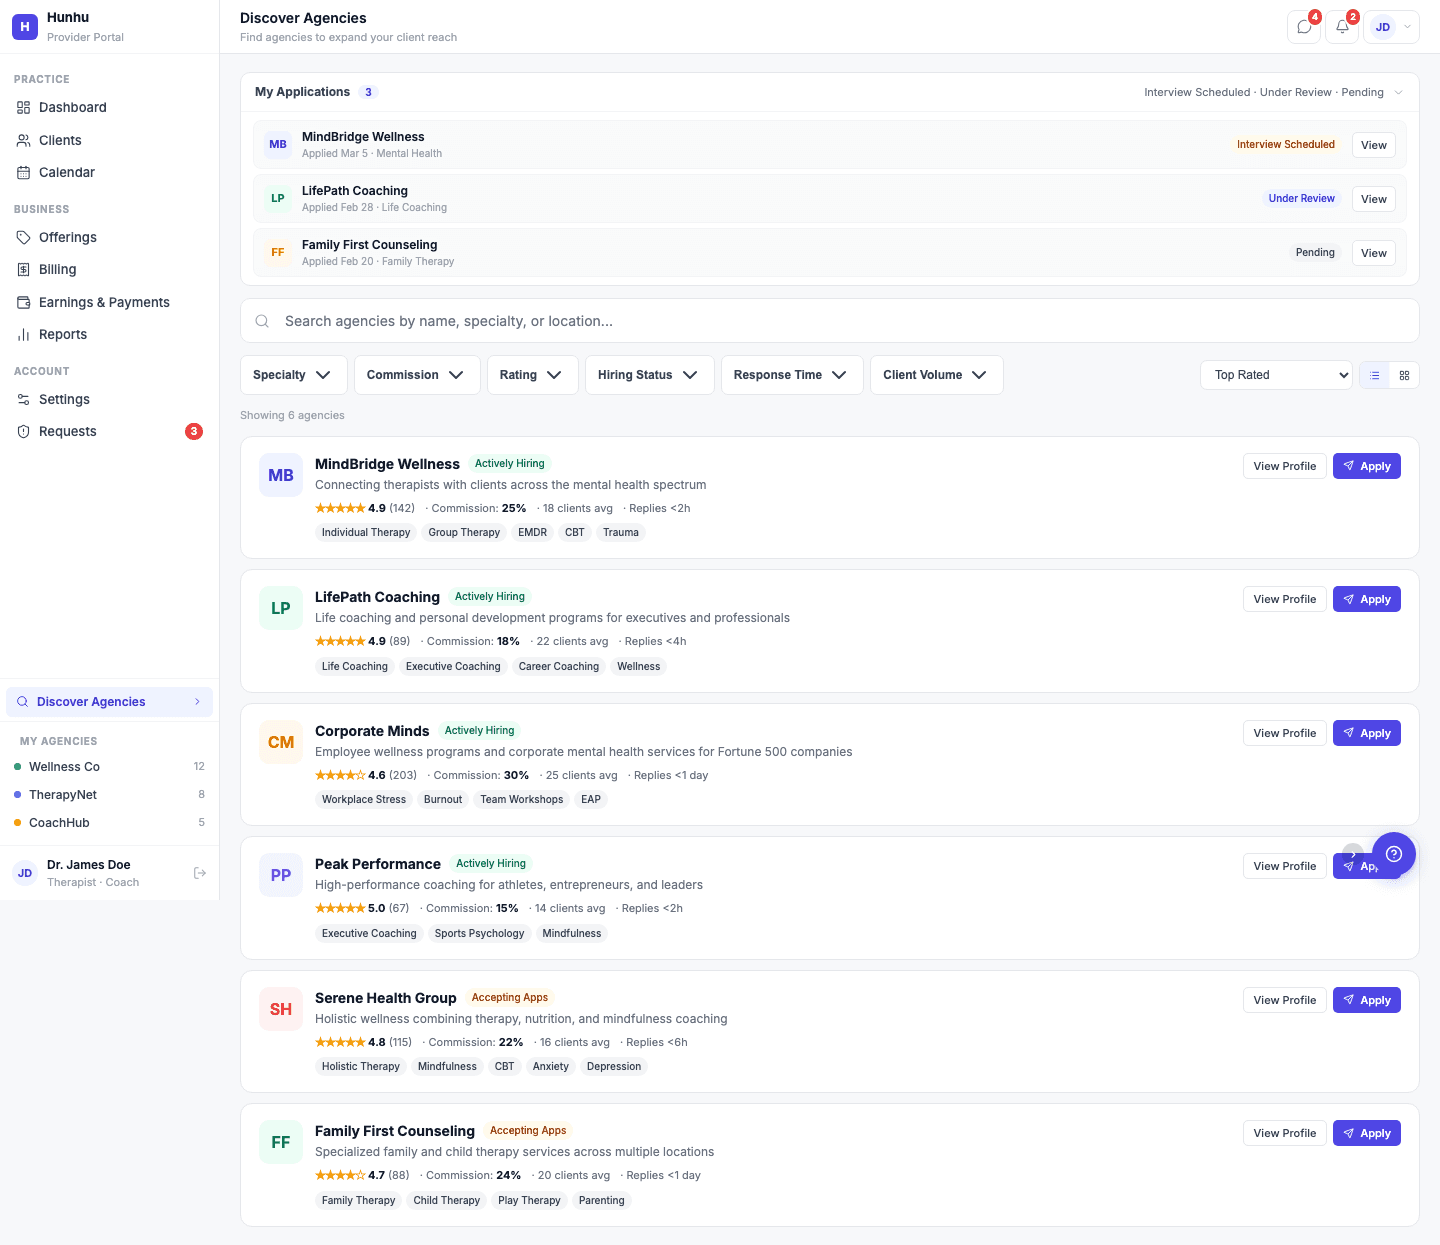
Task: Open the floating help question-mark button
Action: coord(1394,854)
